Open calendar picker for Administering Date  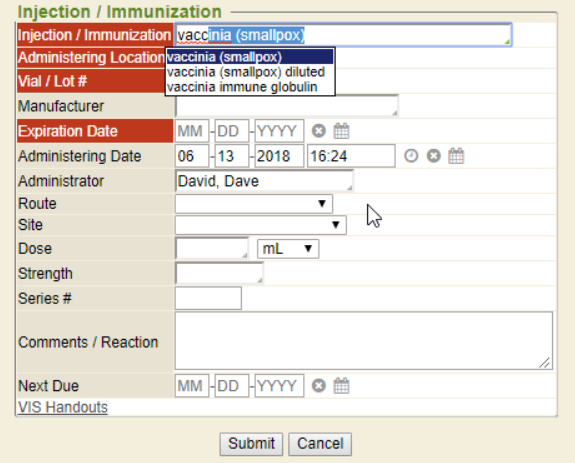(456, 156)
